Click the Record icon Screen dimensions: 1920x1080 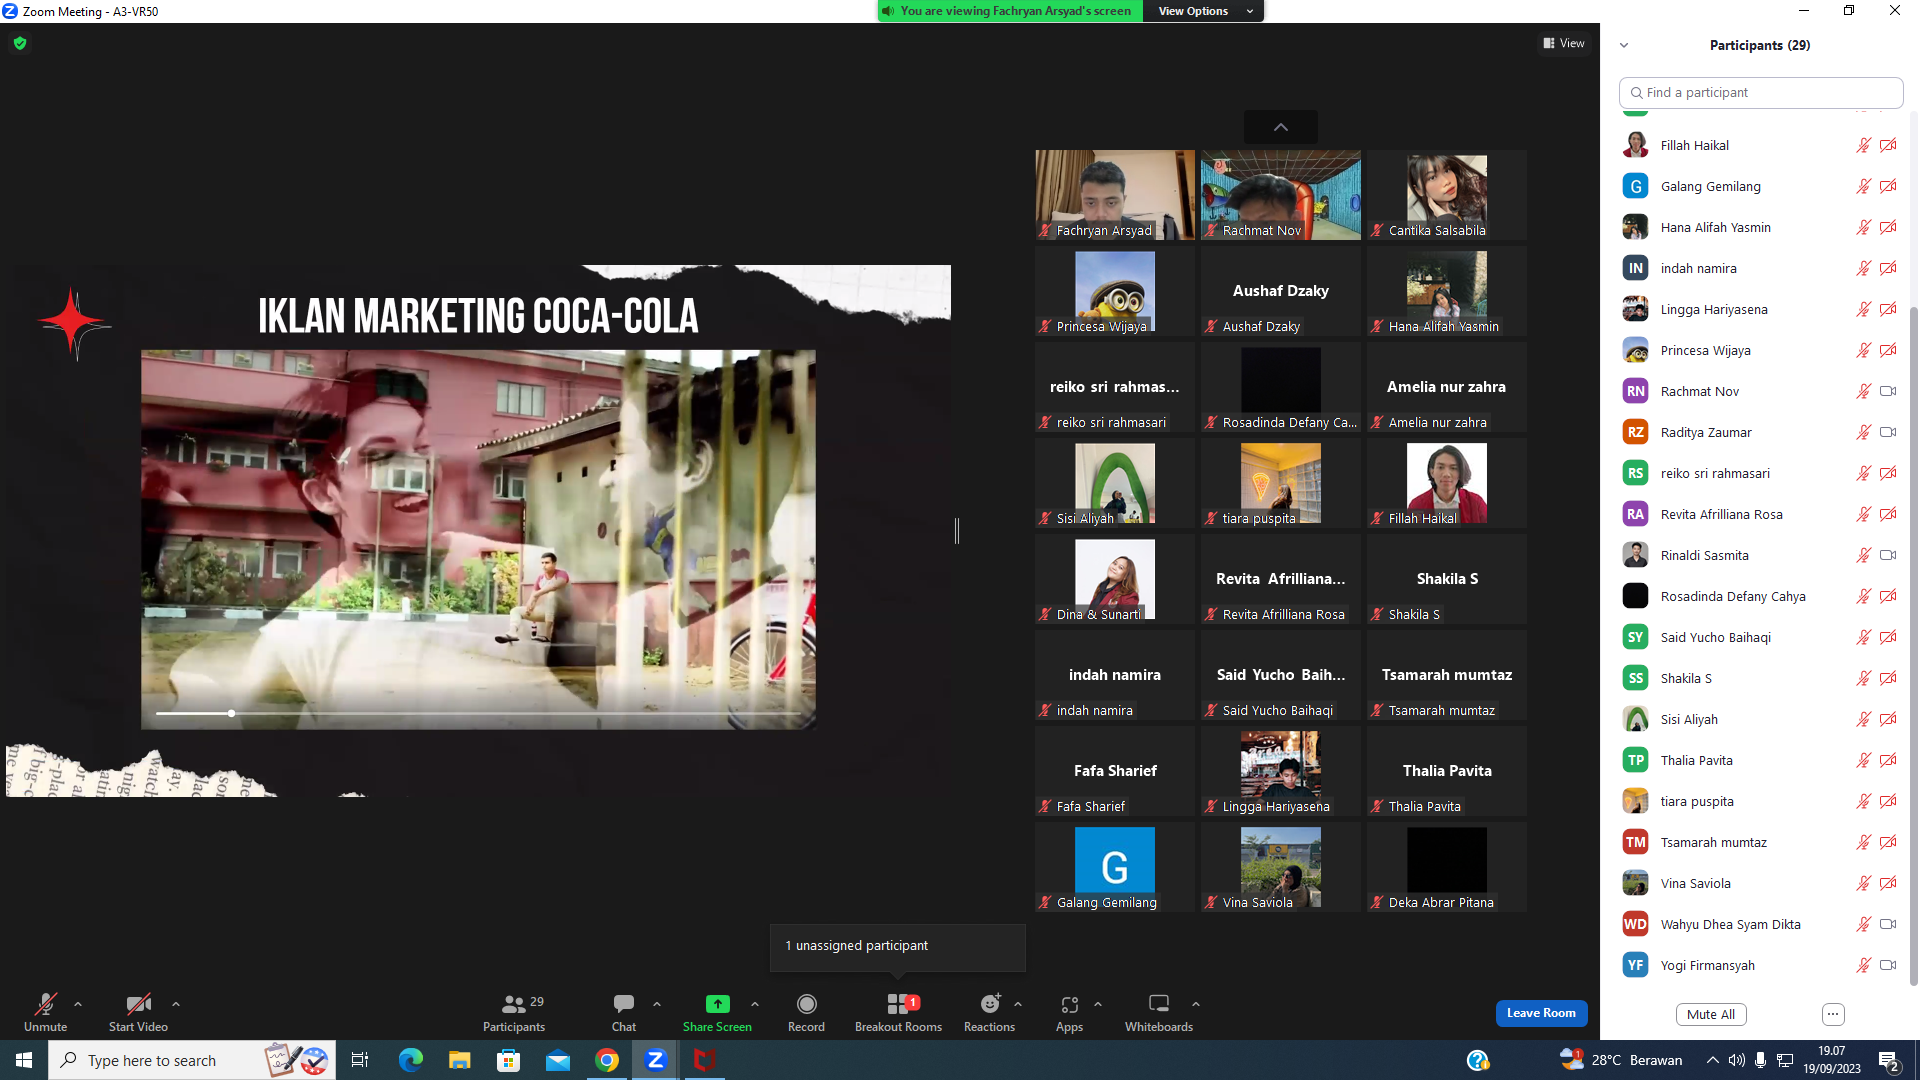click(x=806, y=1004)
